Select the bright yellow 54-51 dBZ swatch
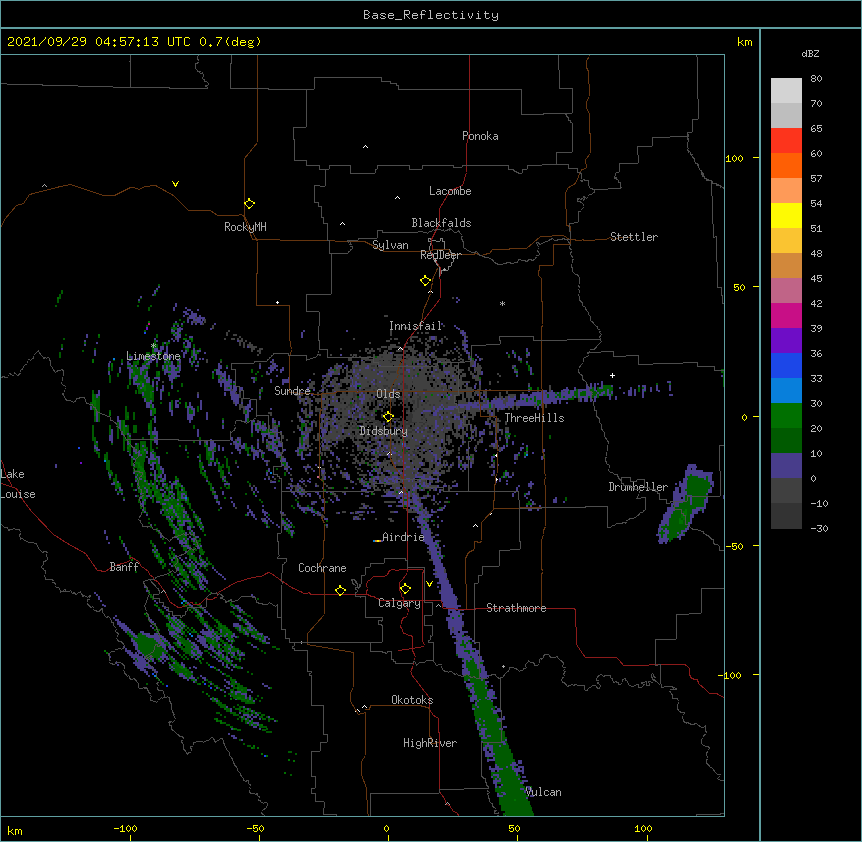The height and width of the screenshot is (842, 862). pos(786,216)
